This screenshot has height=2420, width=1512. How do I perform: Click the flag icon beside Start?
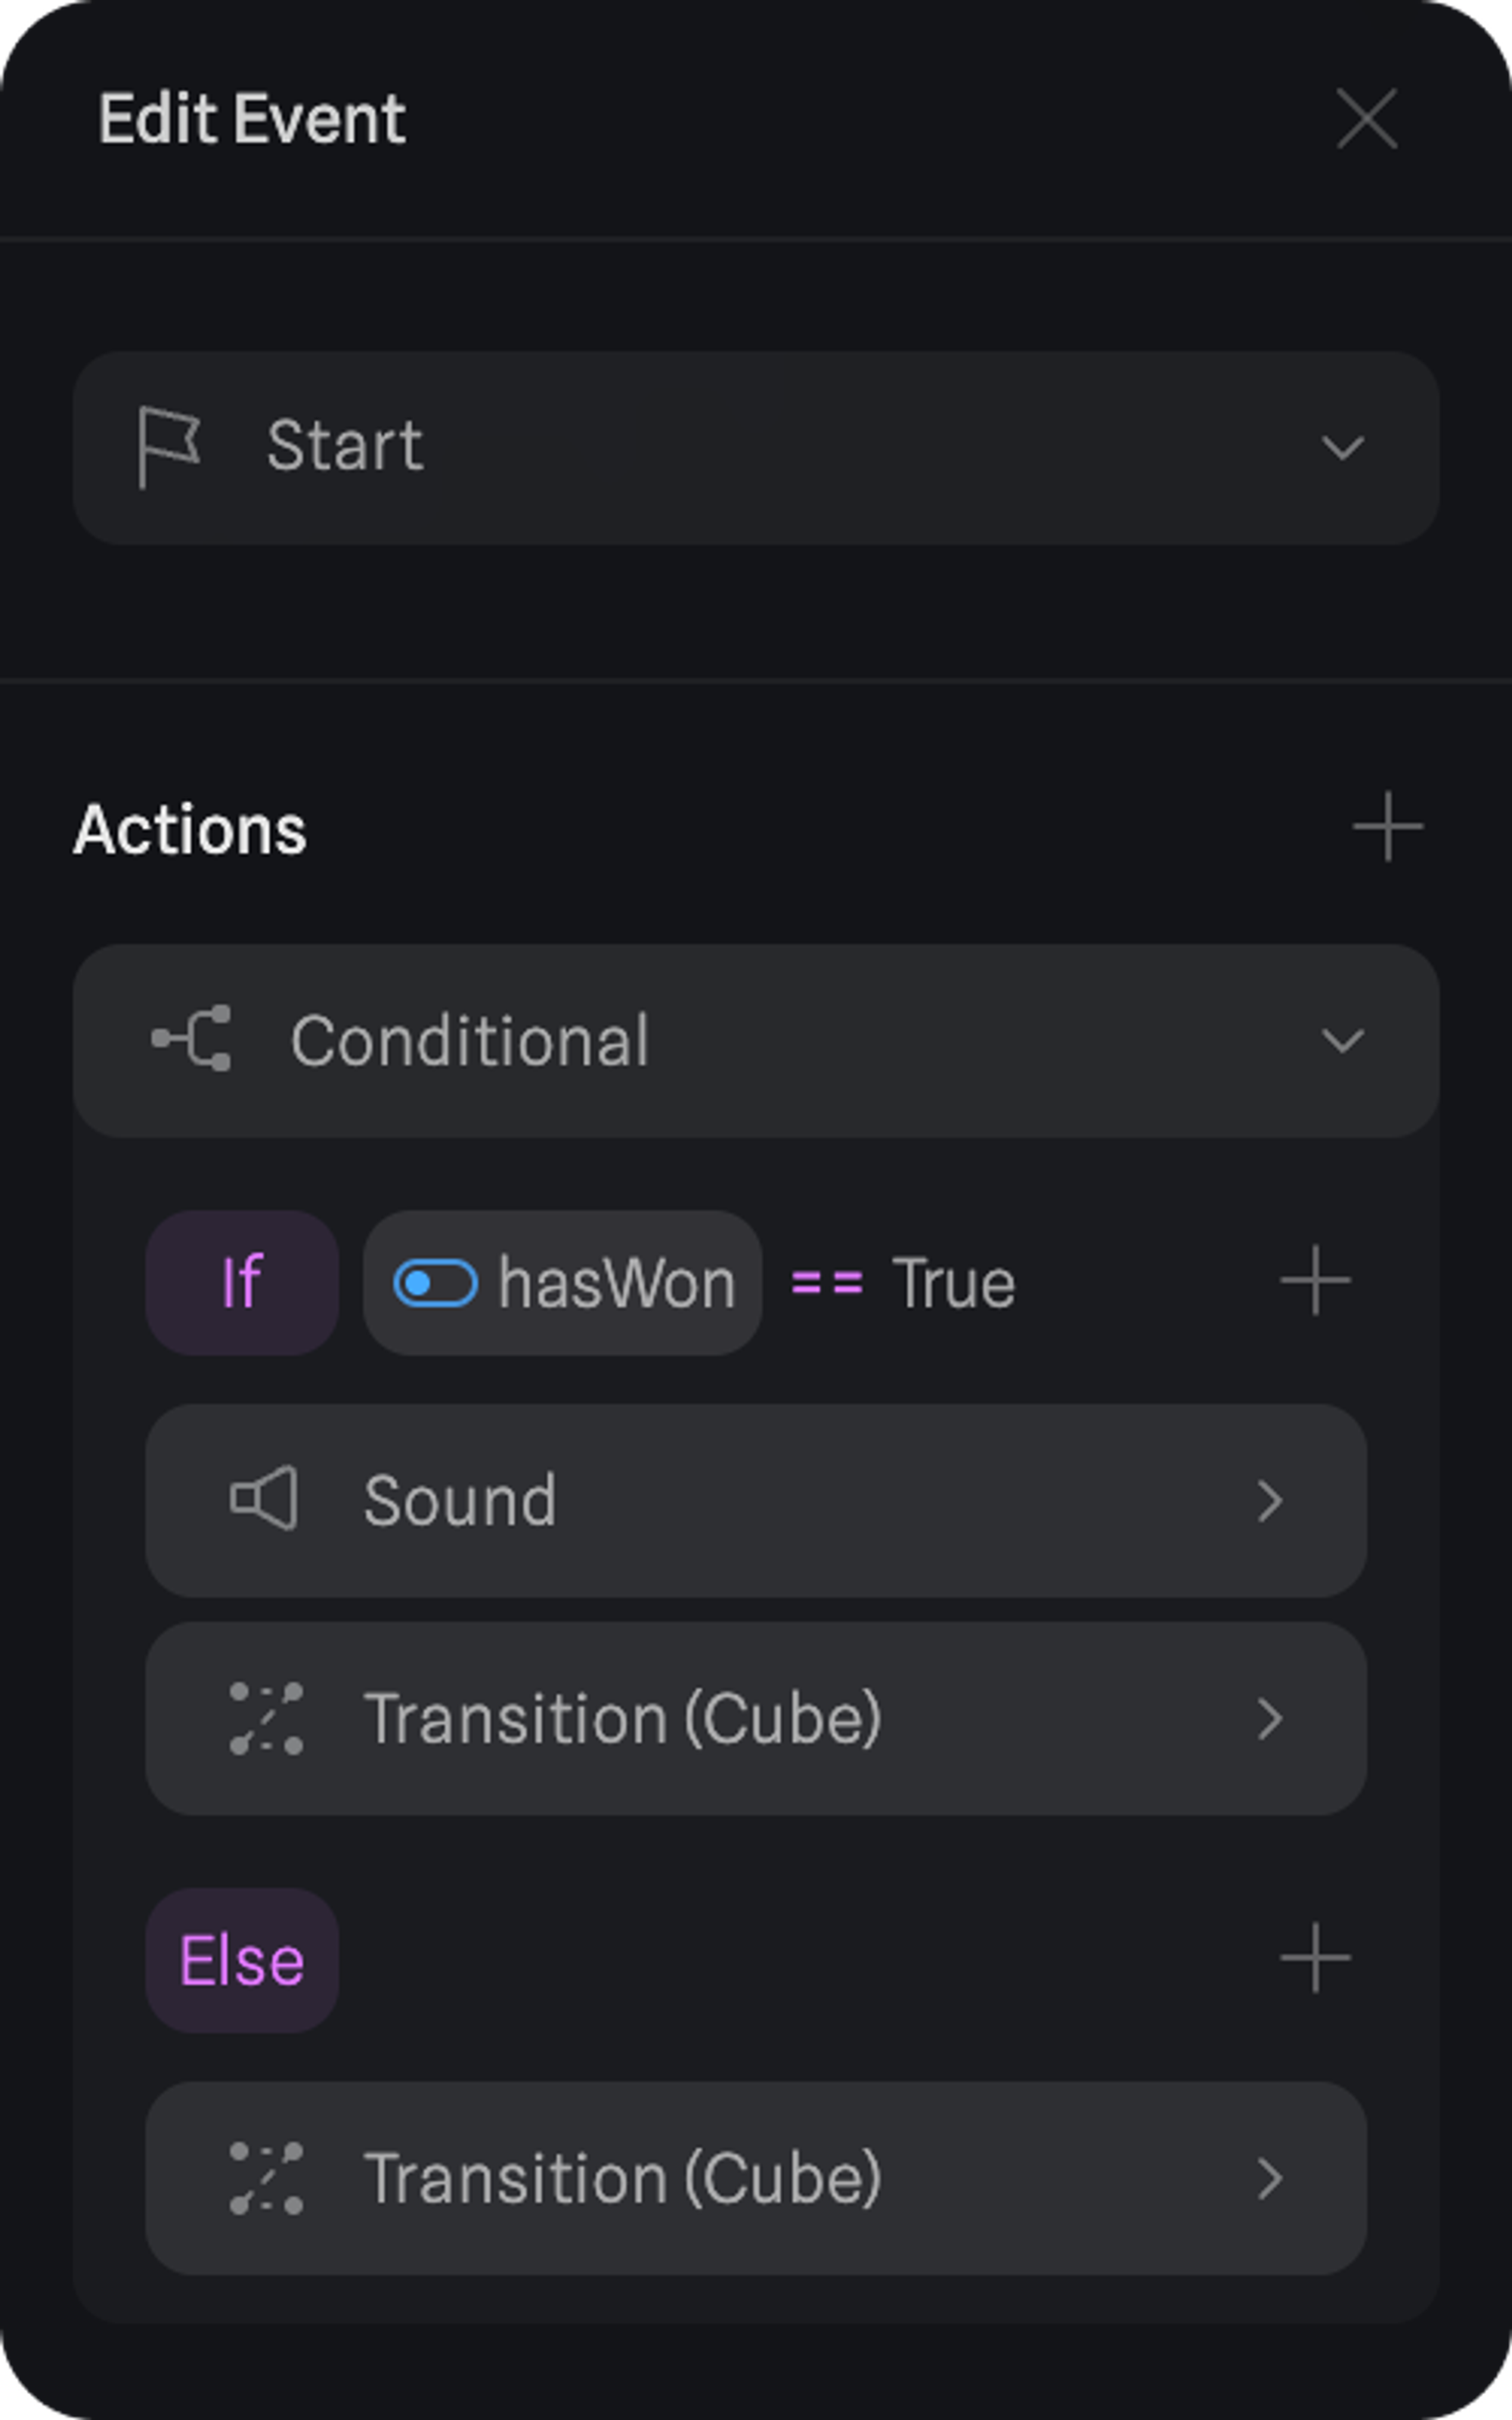[x=169, y=446]
